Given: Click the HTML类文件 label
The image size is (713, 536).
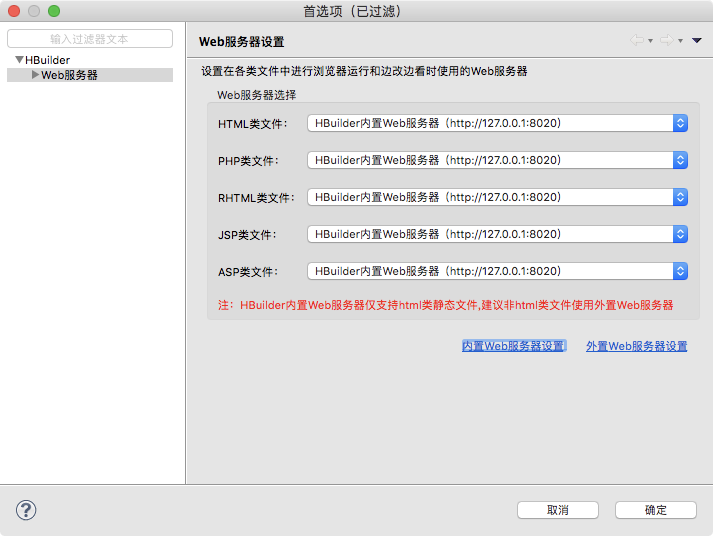Looking at the screenshot, I should click(252, 124).
